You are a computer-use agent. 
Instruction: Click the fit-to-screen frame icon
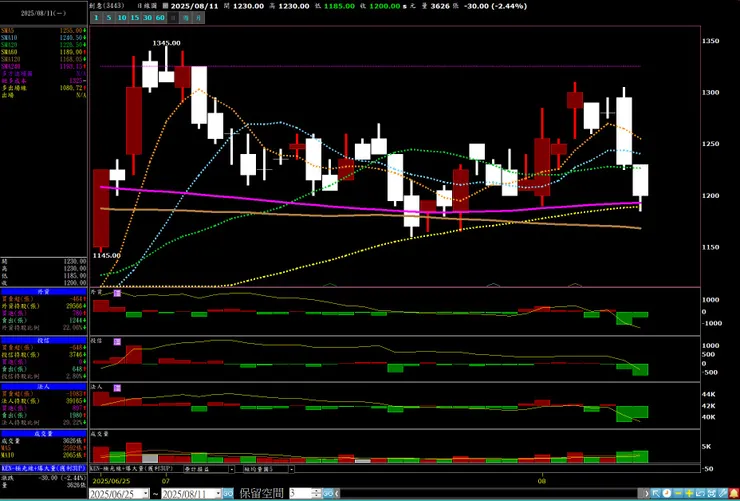(x=712, y=493)
